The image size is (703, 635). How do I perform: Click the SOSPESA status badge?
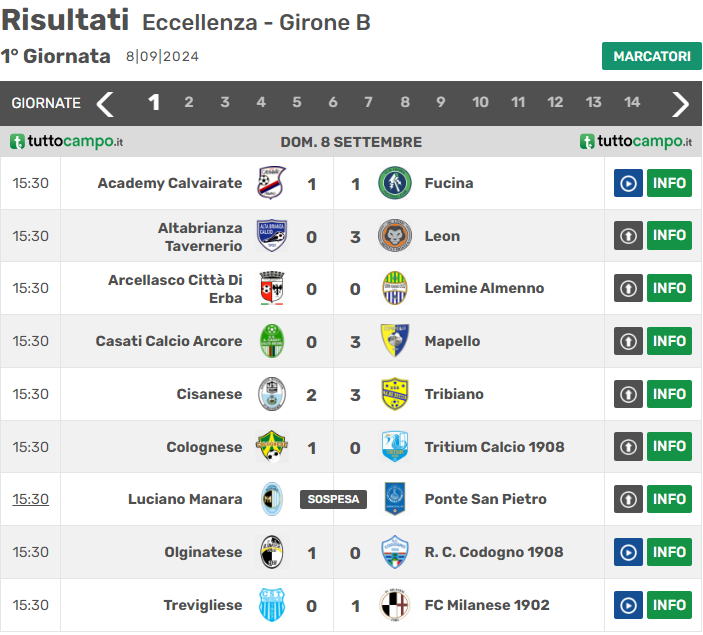tap(333, 499)
